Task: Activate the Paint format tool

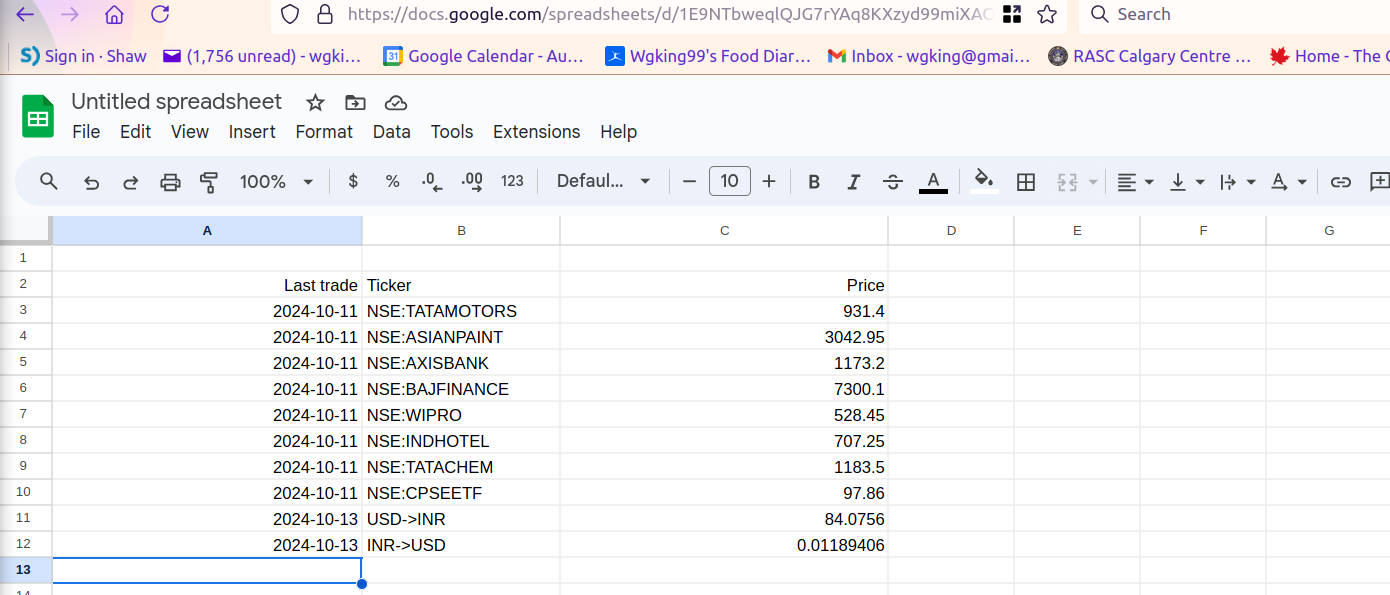Action: click(x=209, y=181)
